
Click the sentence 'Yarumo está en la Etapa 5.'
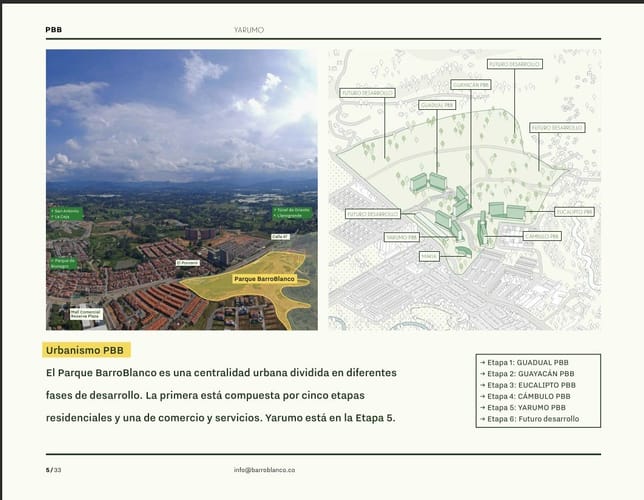pos(330,418)
